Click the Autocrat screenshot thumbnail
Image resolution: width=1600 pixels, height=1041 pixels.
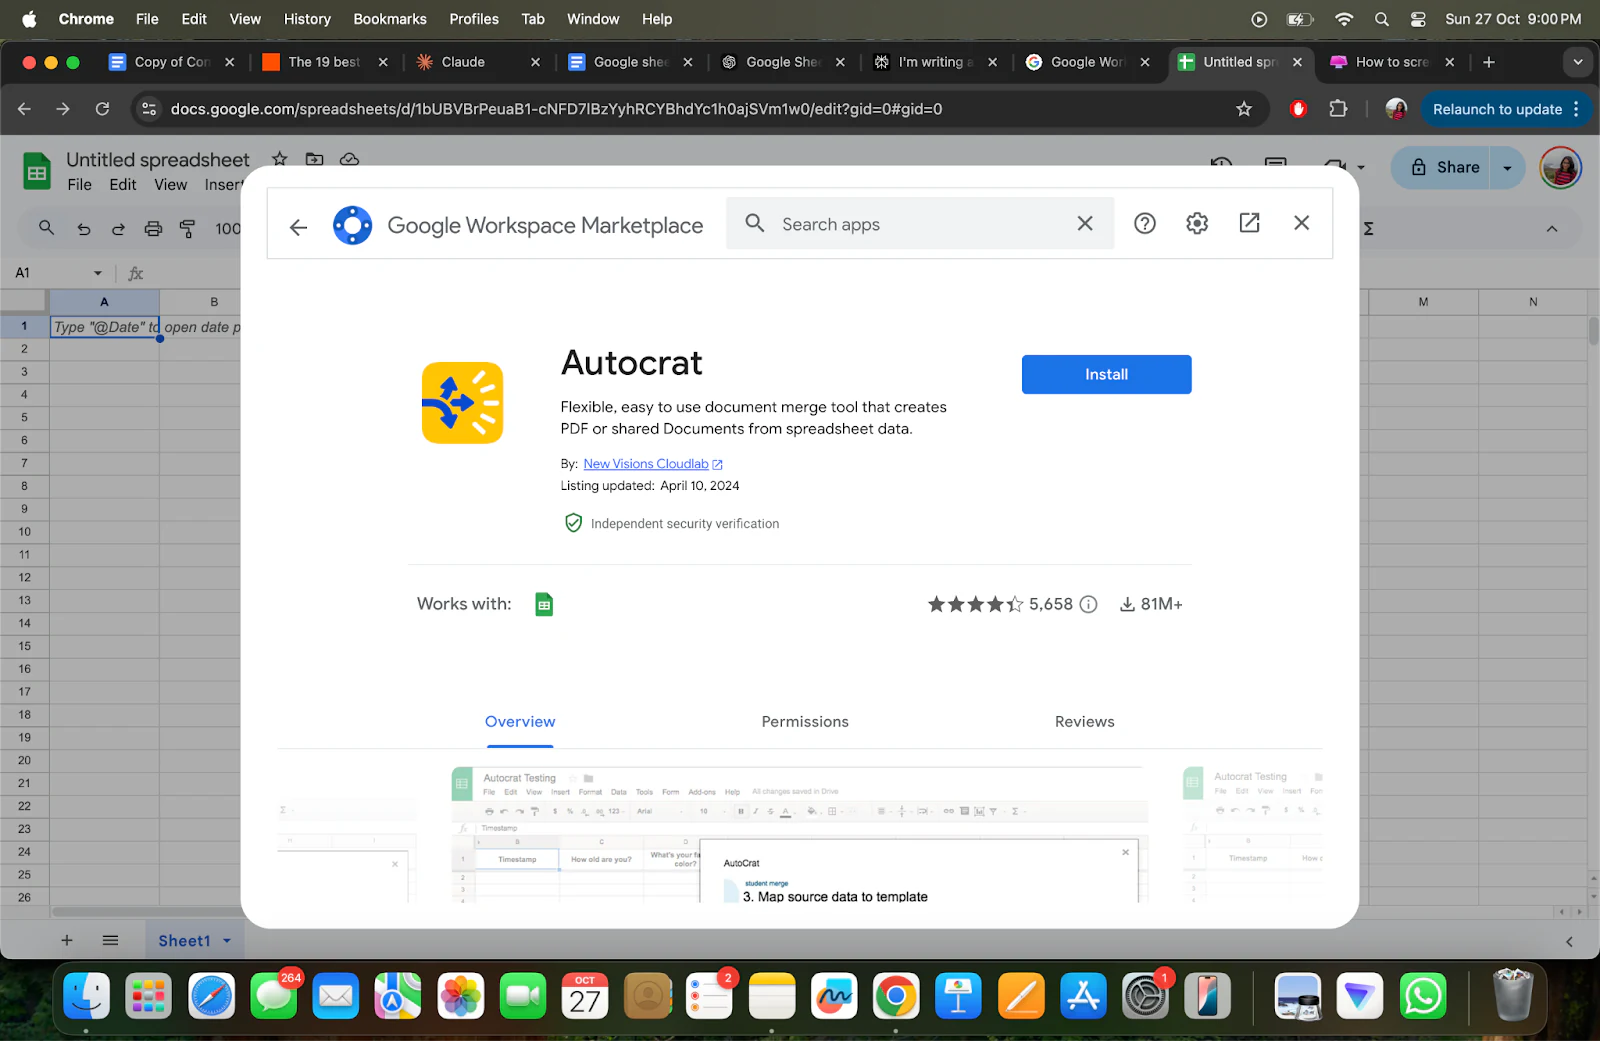tap(799, 835)
